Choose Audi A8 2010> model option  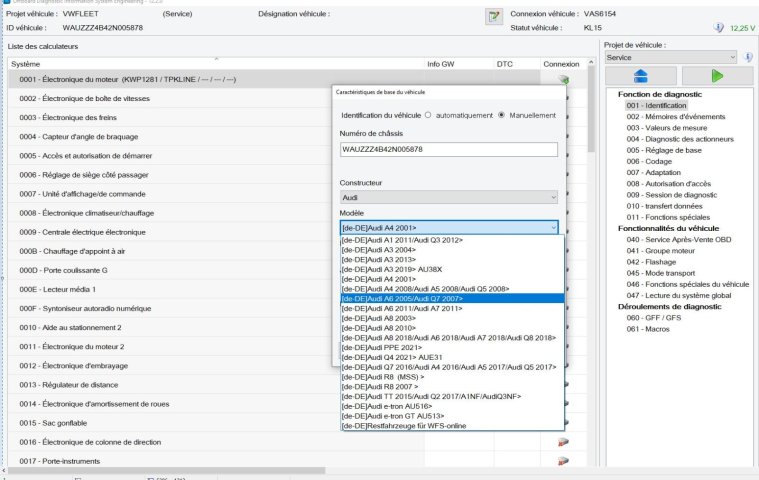[x=453, y=328]
